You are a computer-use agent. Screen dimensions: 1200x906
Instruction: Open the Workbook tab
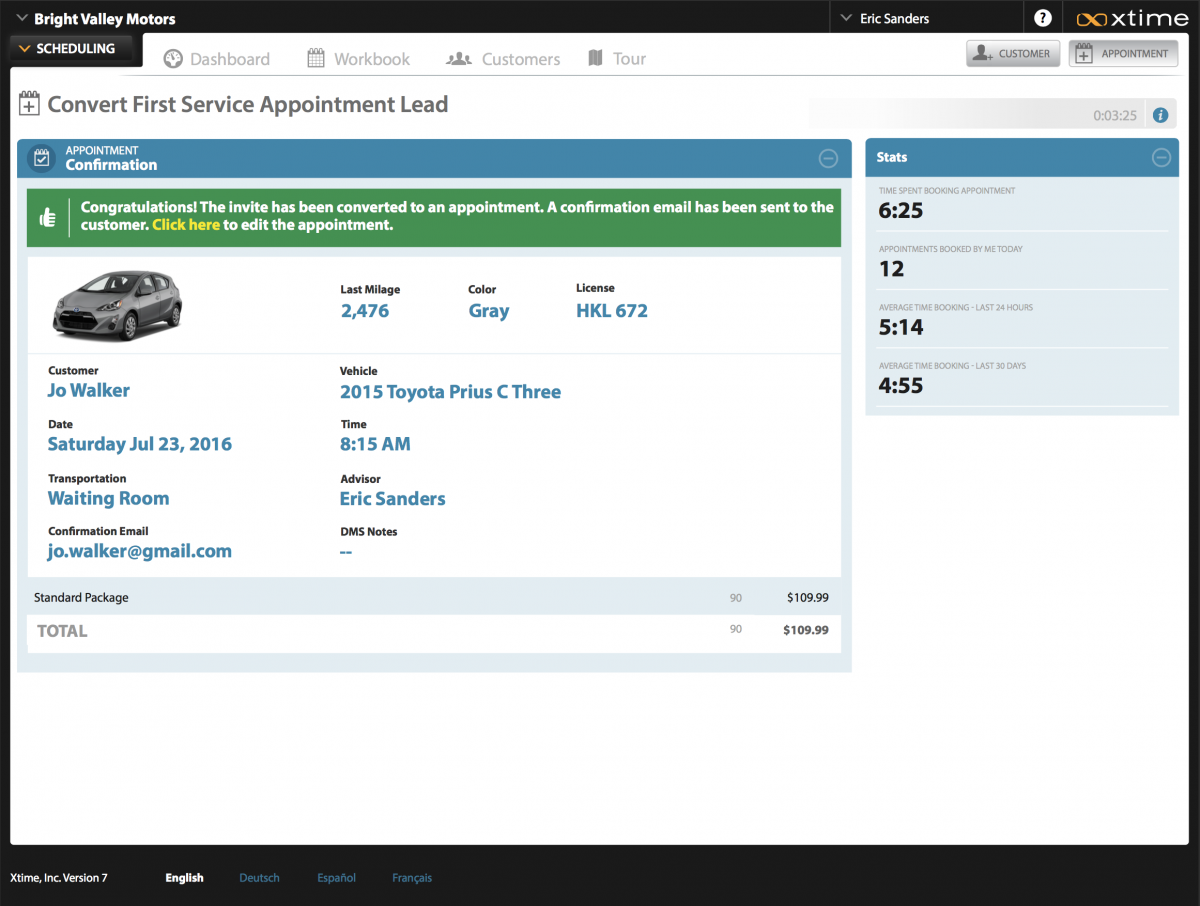click(x=358, y=59)
